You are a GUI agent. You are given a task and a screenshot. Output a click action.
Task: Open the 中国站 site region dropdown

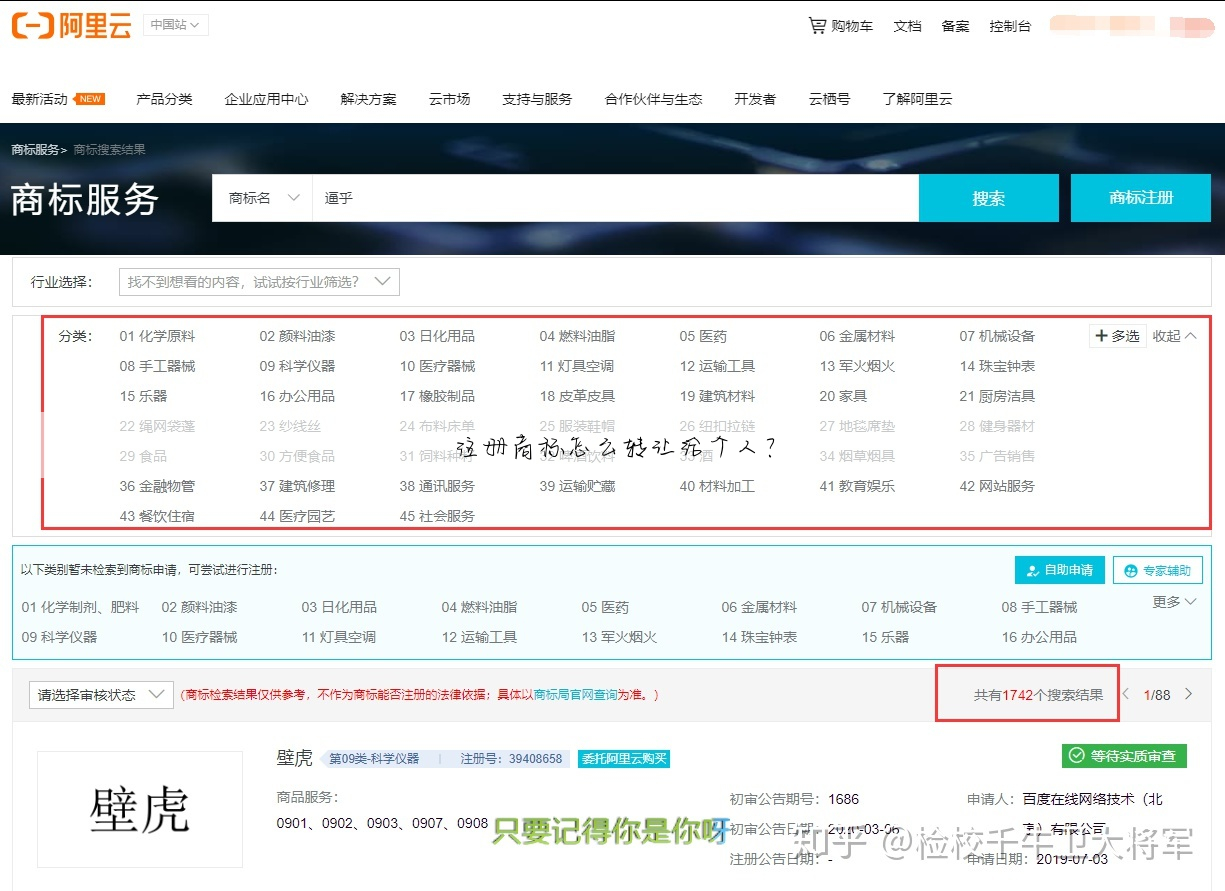click(x=175, y=24)
